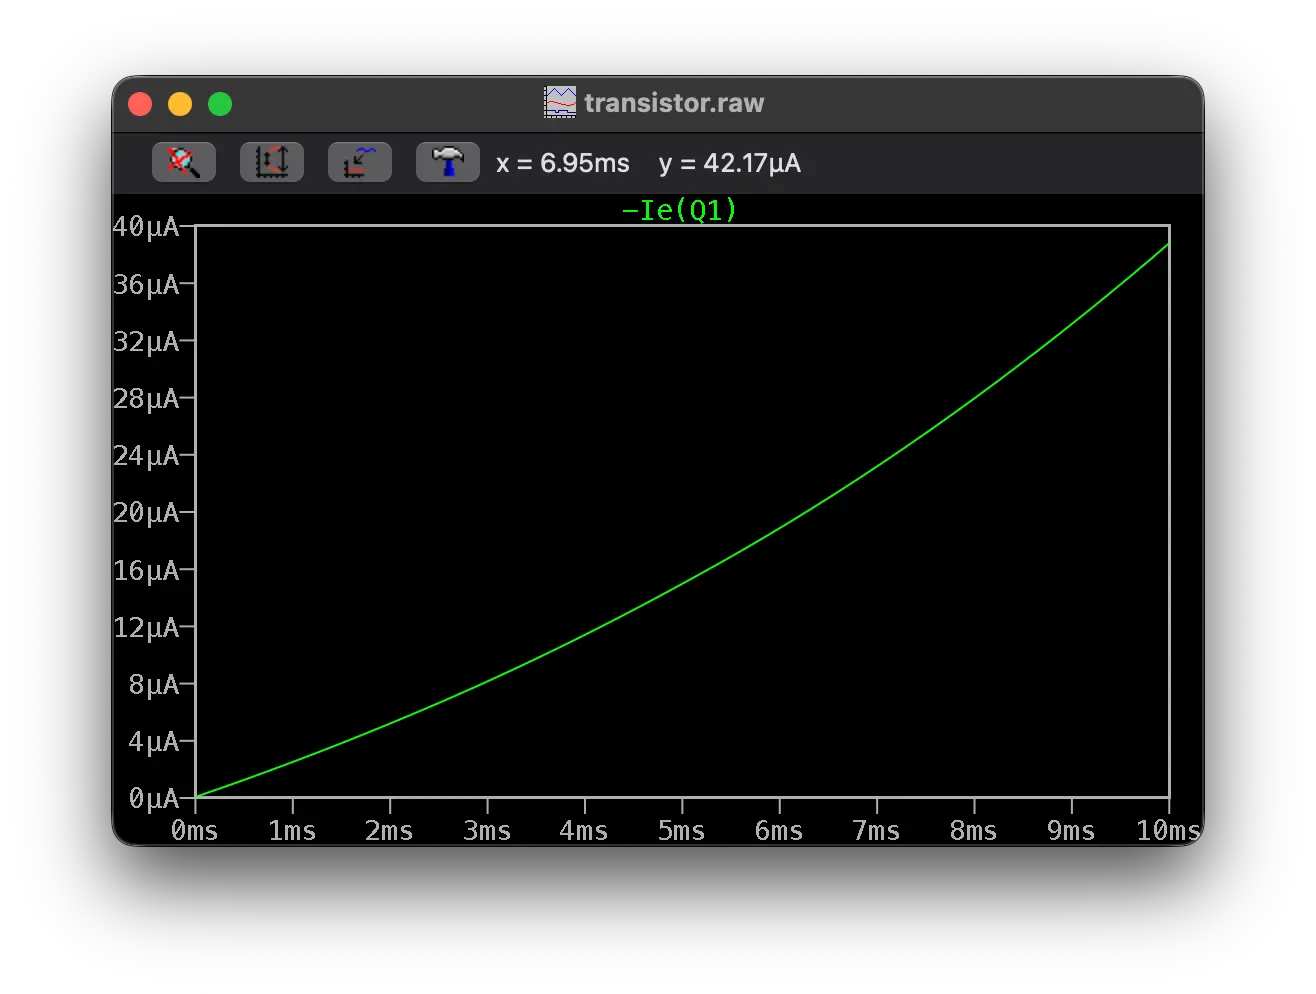Close the transistor.raw window
1316x994 pixels.
140,104
